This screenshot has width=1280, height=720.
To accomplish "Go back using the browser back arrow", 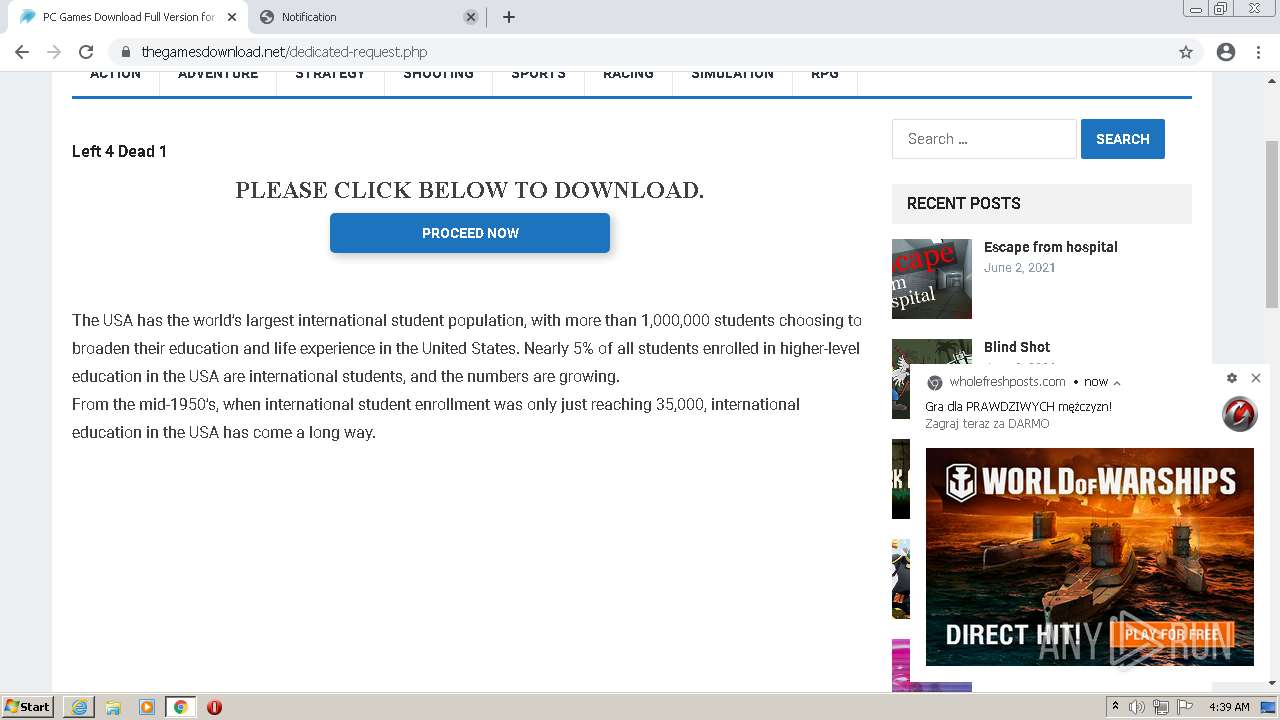I will pos(22,52).
